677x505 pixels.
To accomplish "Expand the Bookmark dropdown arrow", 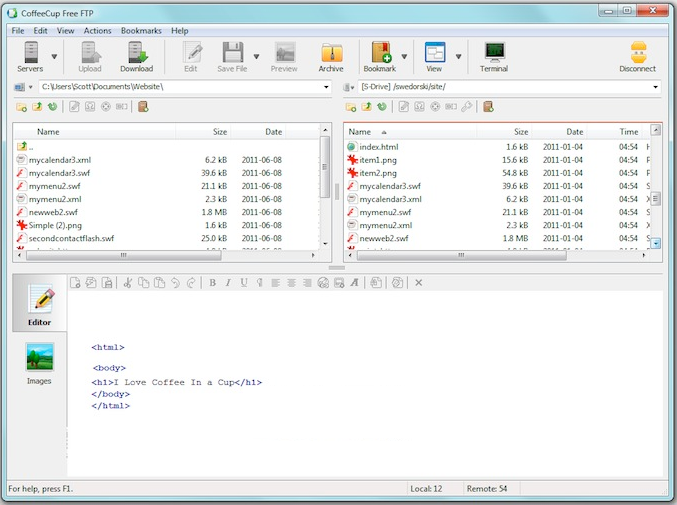I will point(405,57).
